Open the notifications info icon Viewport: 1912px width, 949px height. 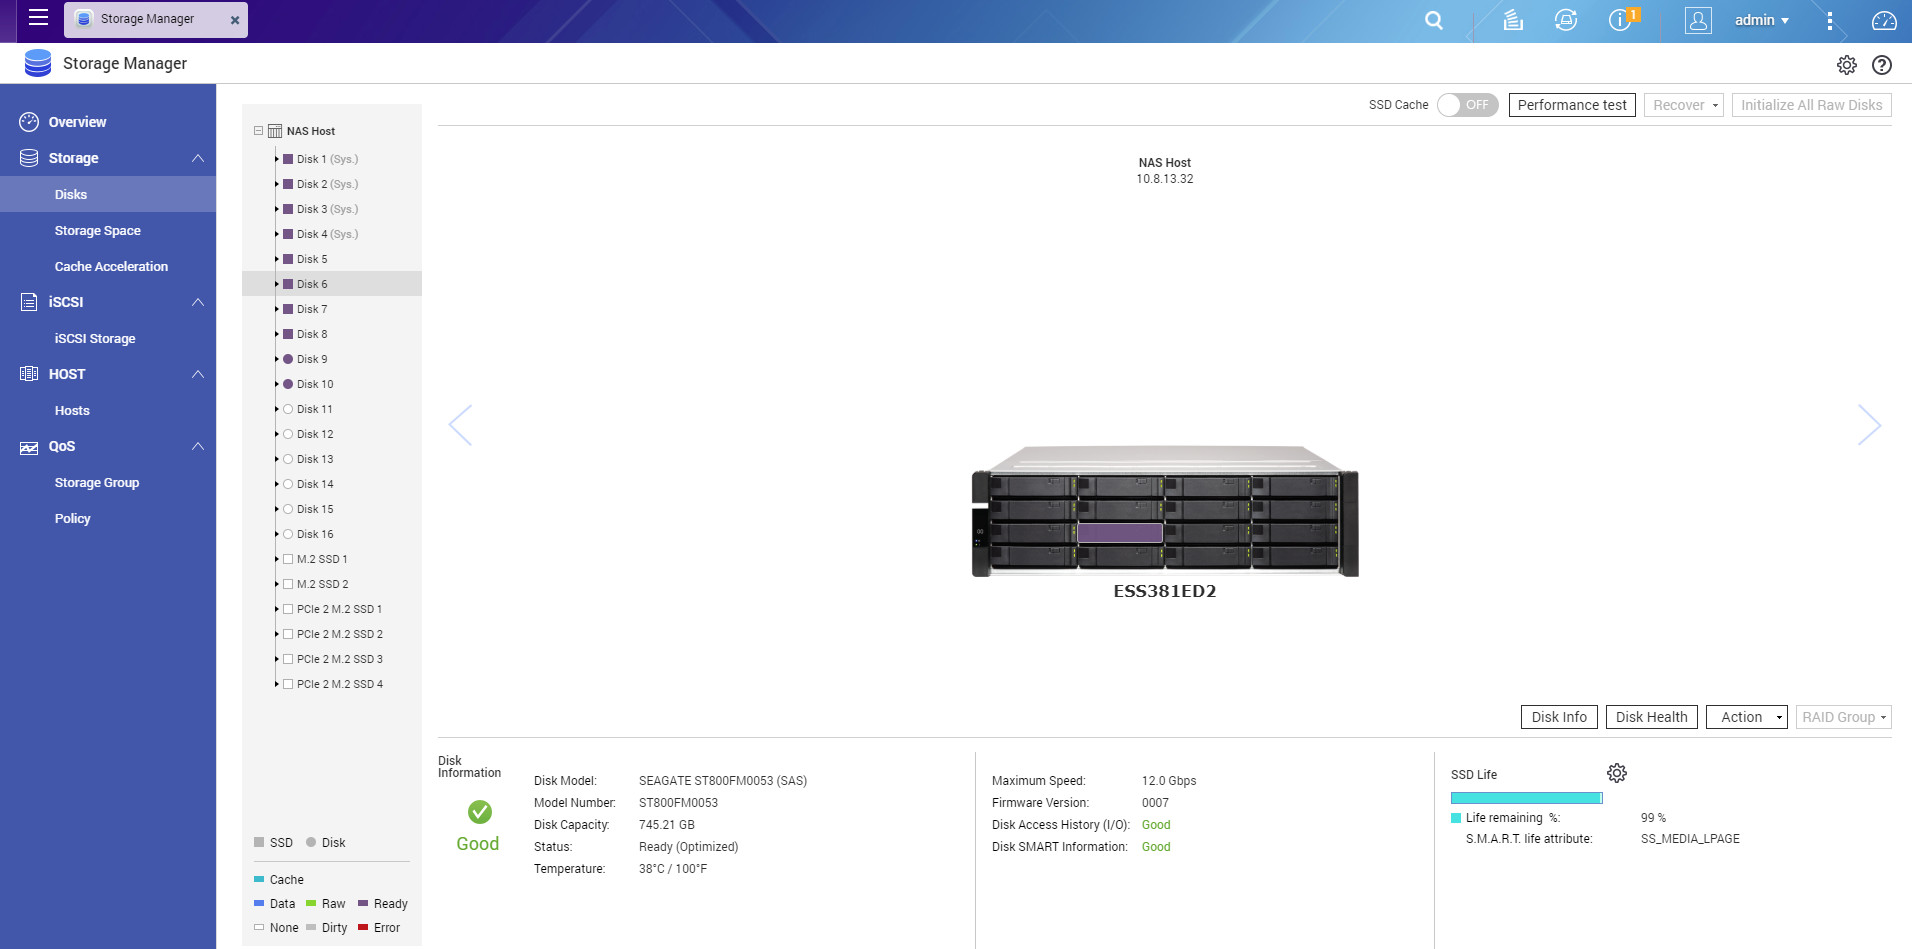[1619, 21]
